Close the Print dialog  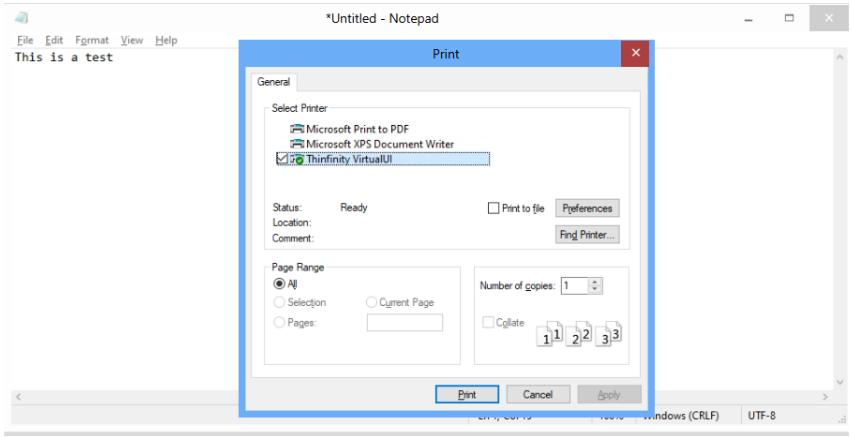[x=635, y=53]
